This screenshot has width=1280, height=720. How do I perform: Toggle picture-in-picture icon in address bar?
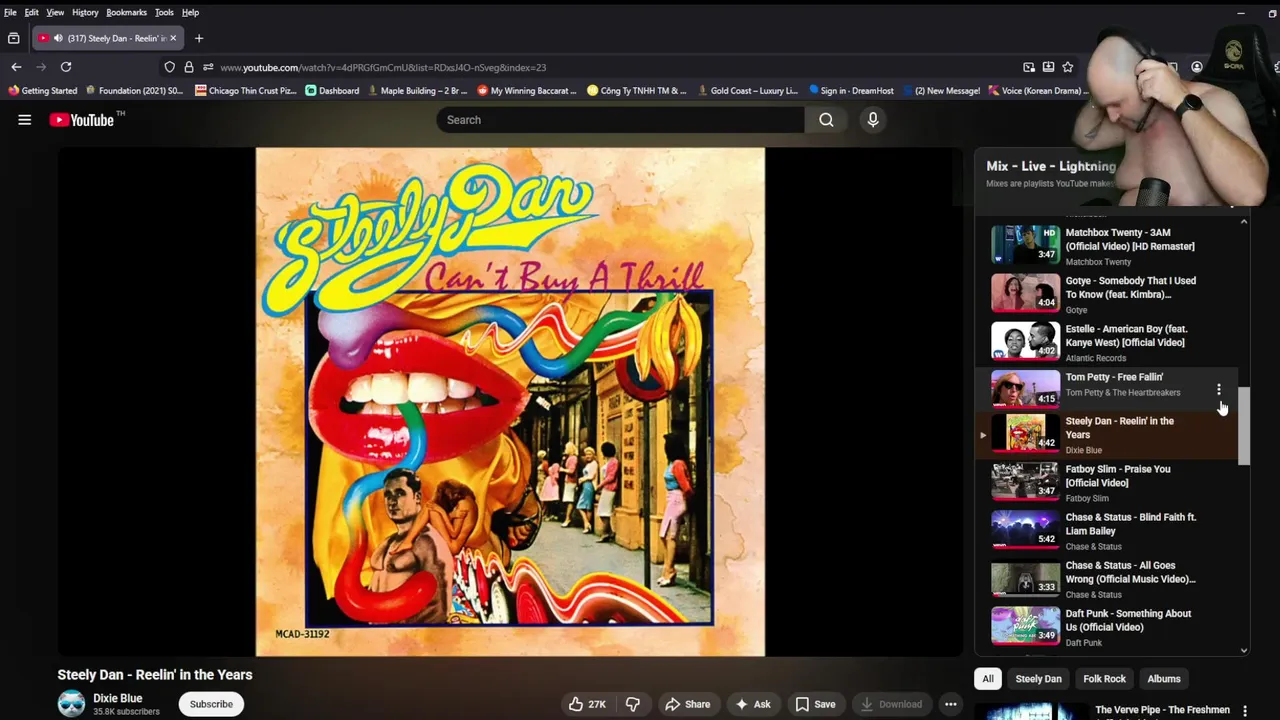point(1029,67)
